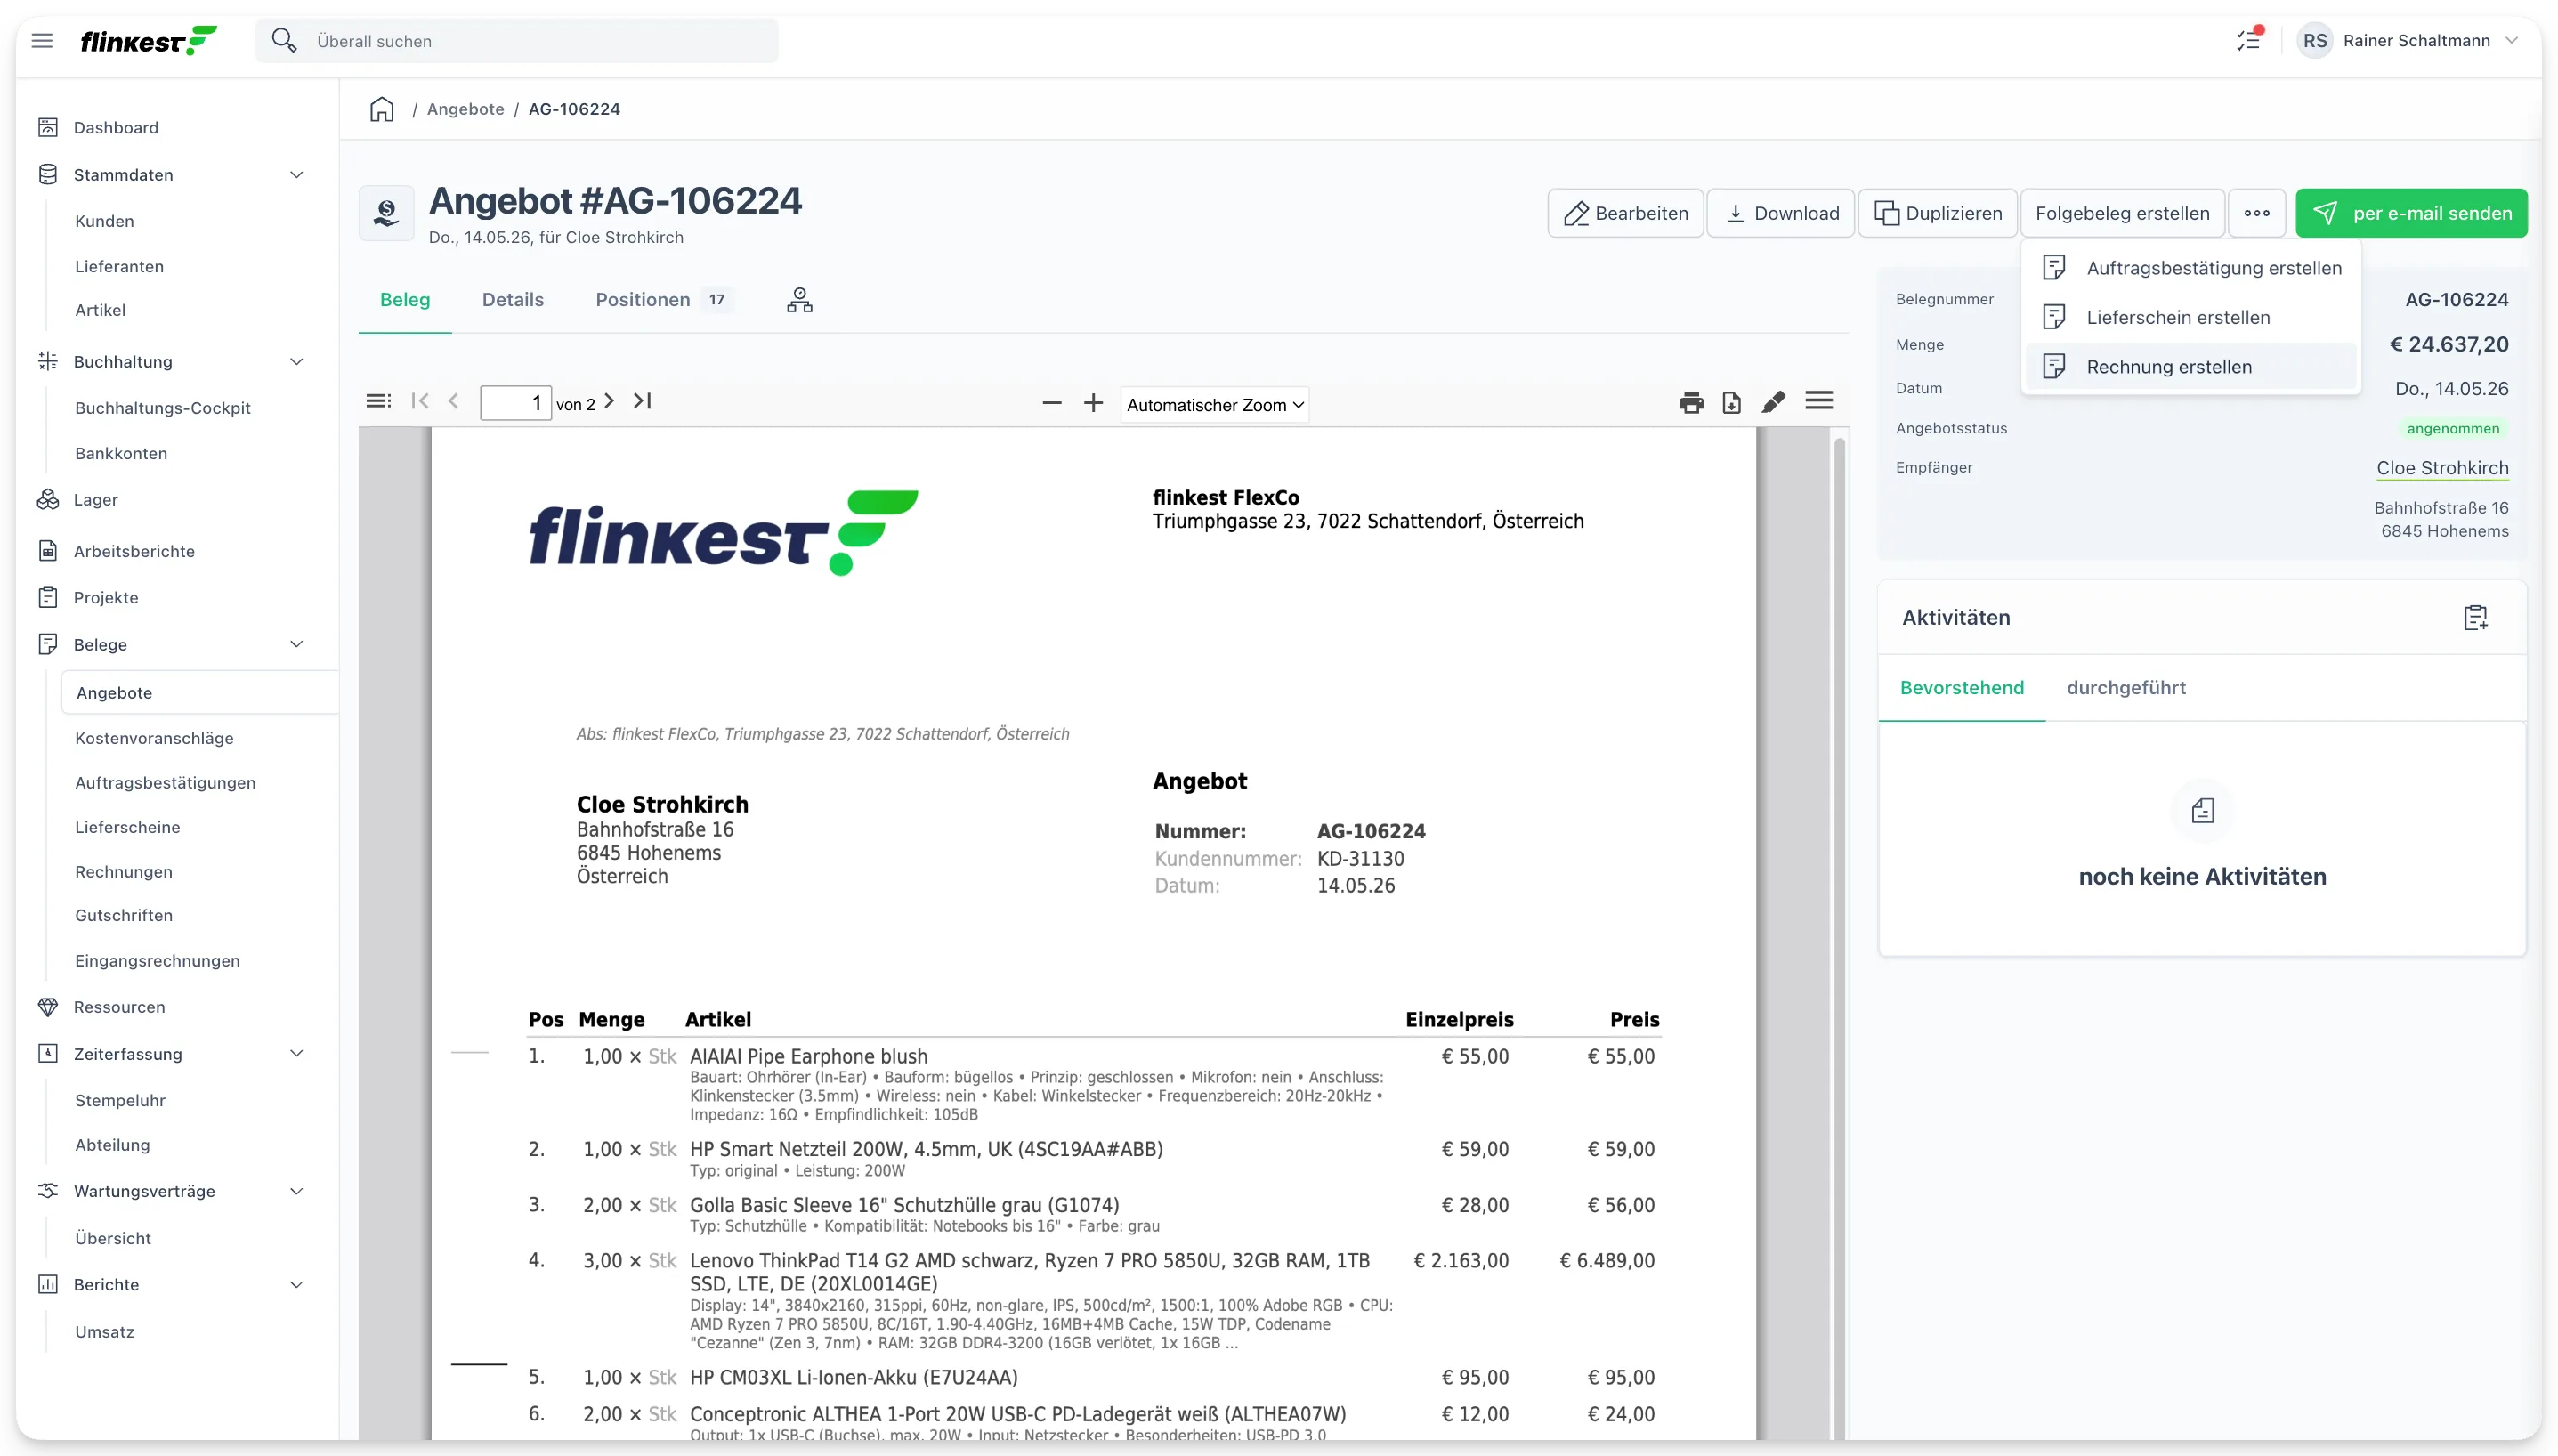Open Dashboard in sidebar
The image size is (2558, 1456).
pyautogui.click(x=115, y=127)
